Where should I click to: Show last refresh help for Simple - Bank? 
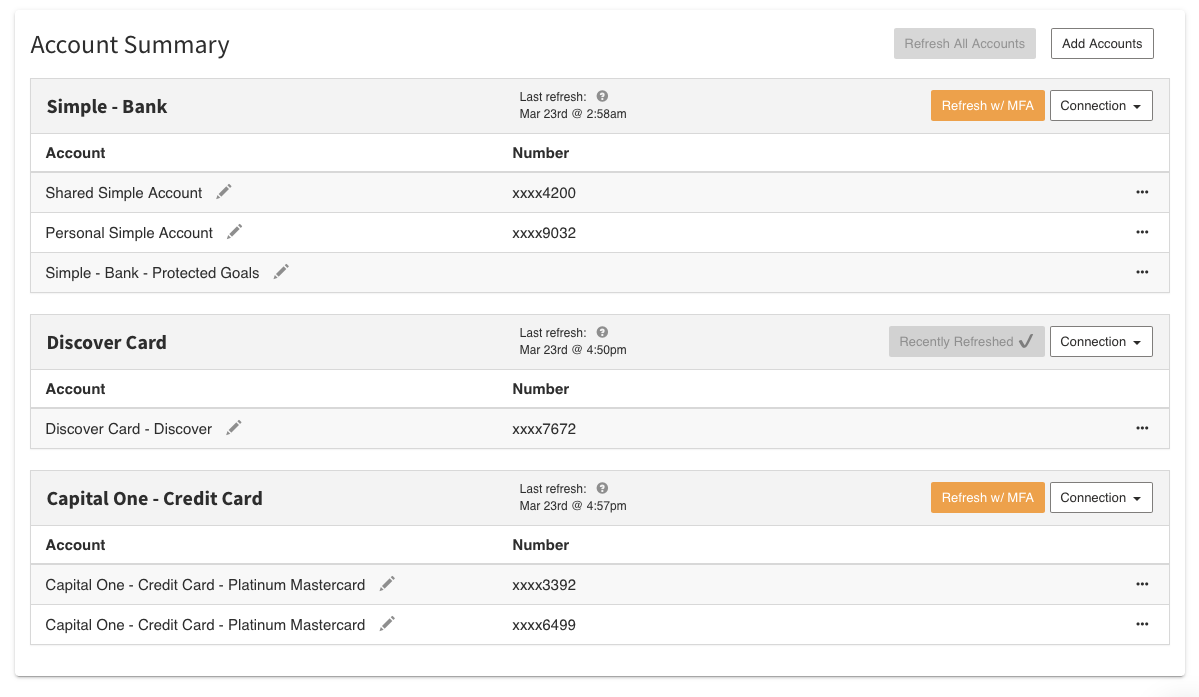[x=603, y=96]
